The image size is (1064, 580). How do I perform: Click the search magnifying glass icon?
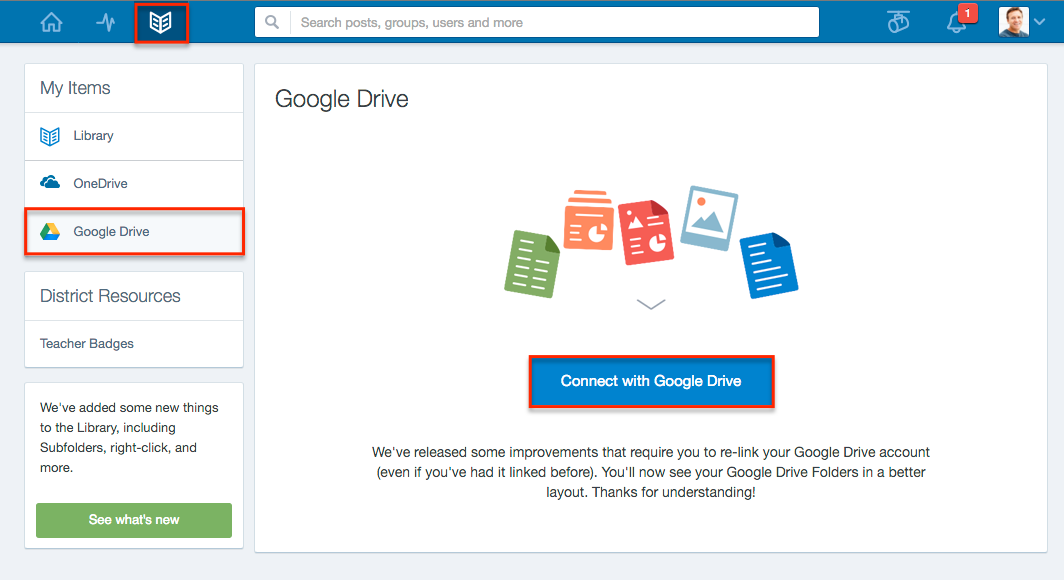(x=271, y=21)
